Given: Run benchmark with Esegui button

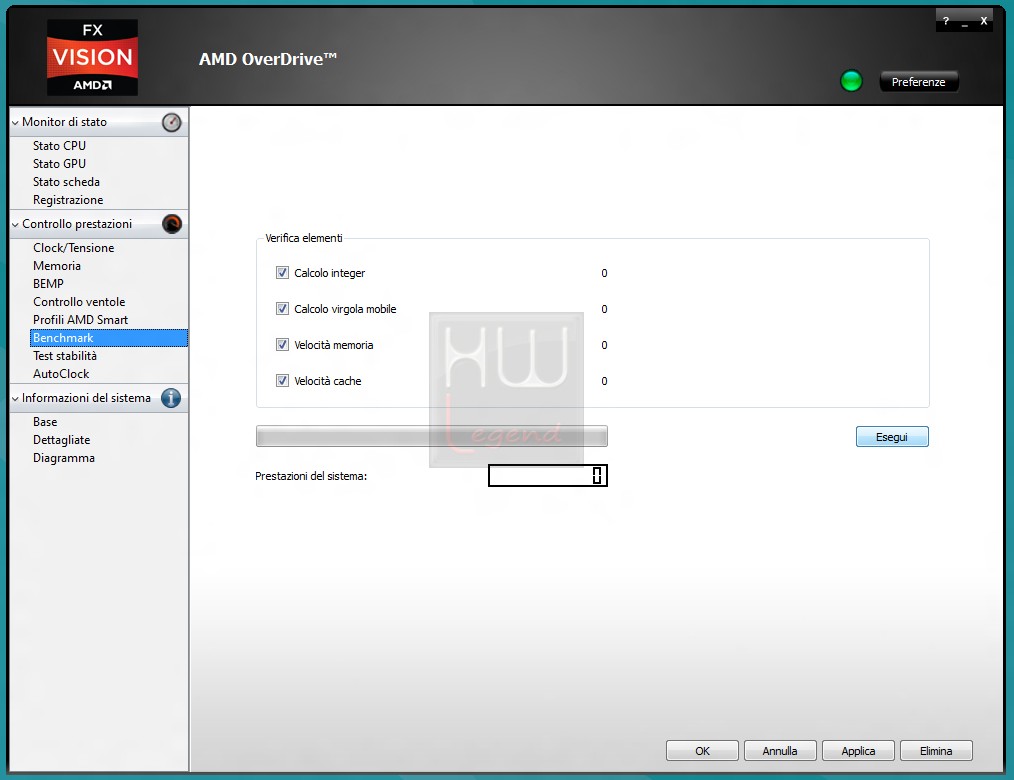Looking at the screenshot, I should pos(892,437).
